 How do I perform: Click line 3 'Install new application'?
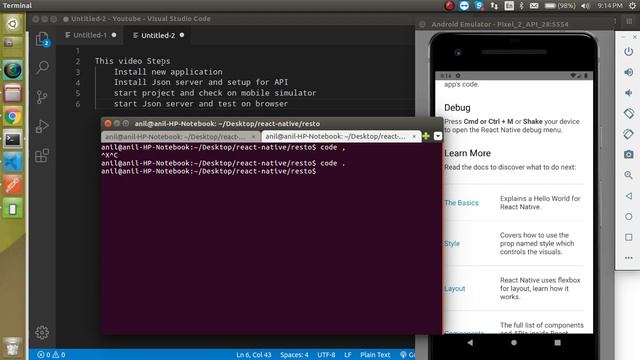click(x=168, y=72)
